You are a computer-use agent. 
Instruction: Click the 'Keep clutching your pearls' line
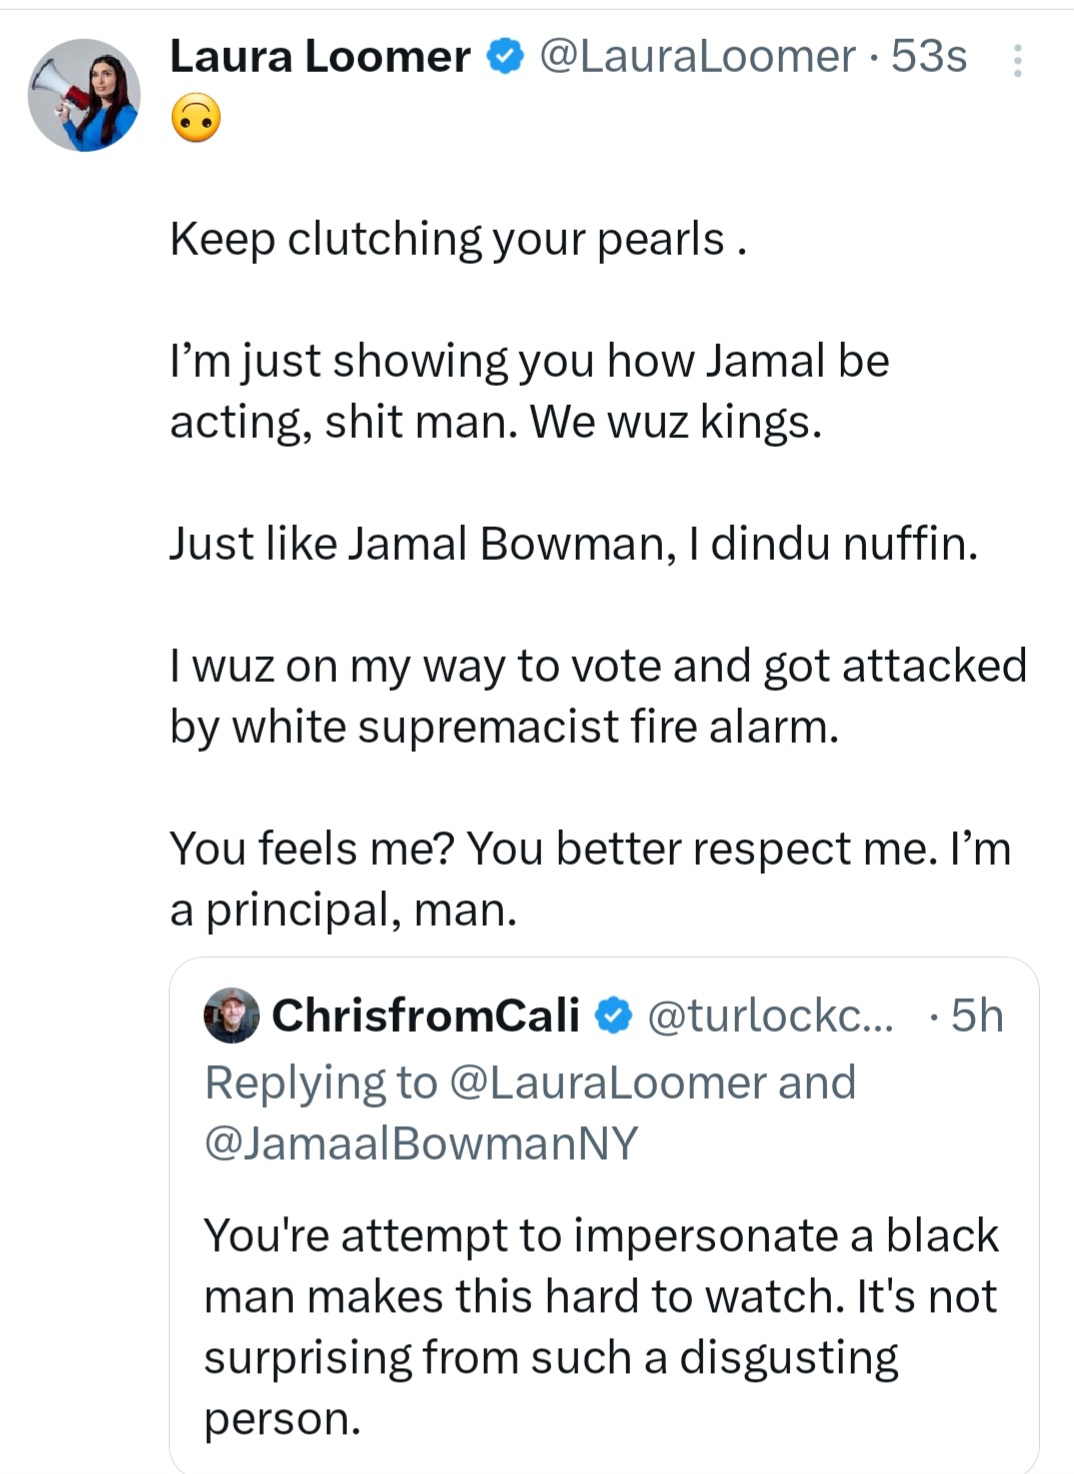[x=458, y=240]
